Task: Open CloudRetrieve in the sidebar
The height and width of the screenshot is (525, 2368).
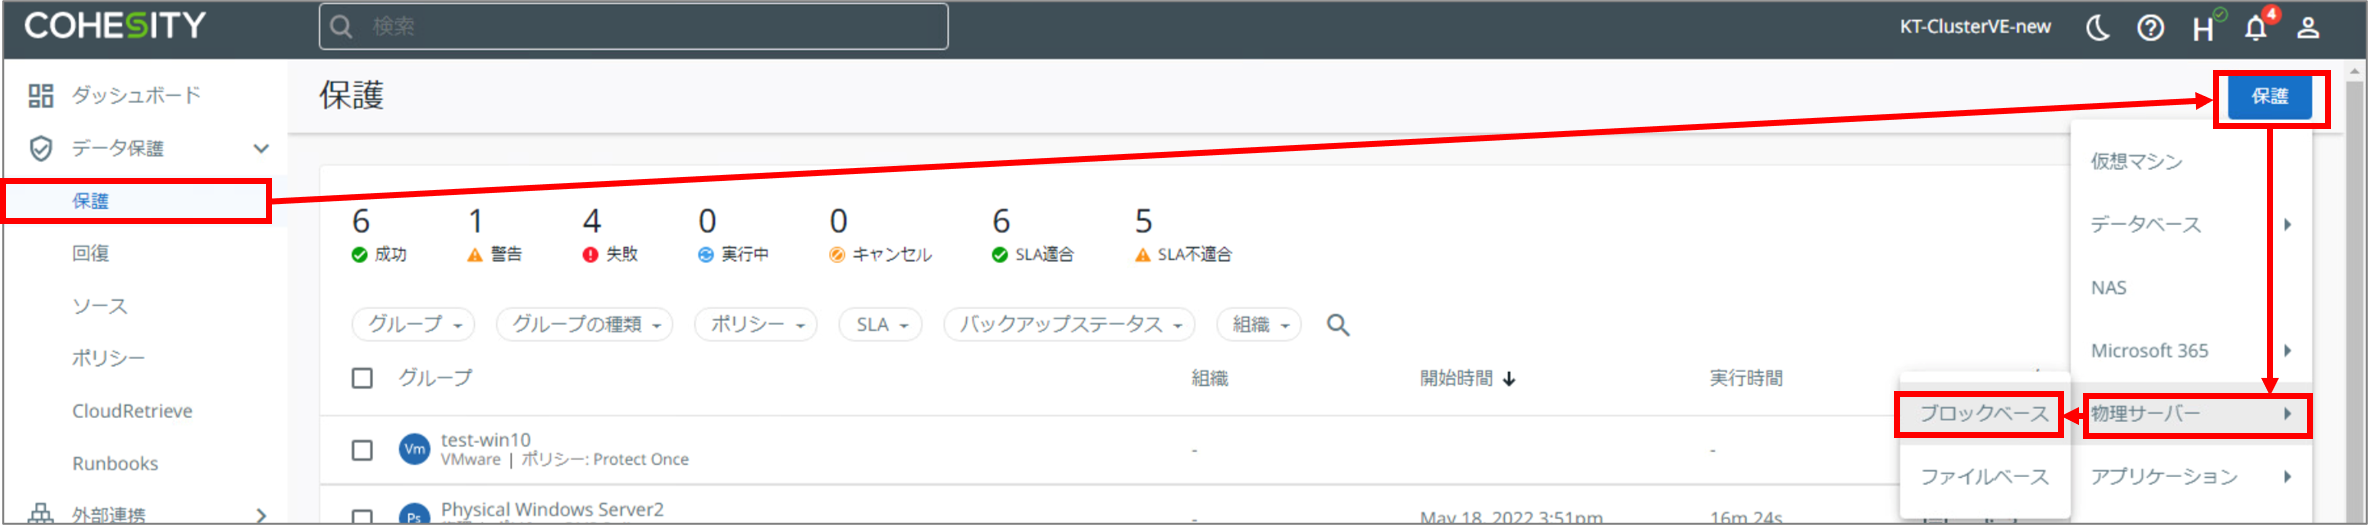Action: click(132, 411)
